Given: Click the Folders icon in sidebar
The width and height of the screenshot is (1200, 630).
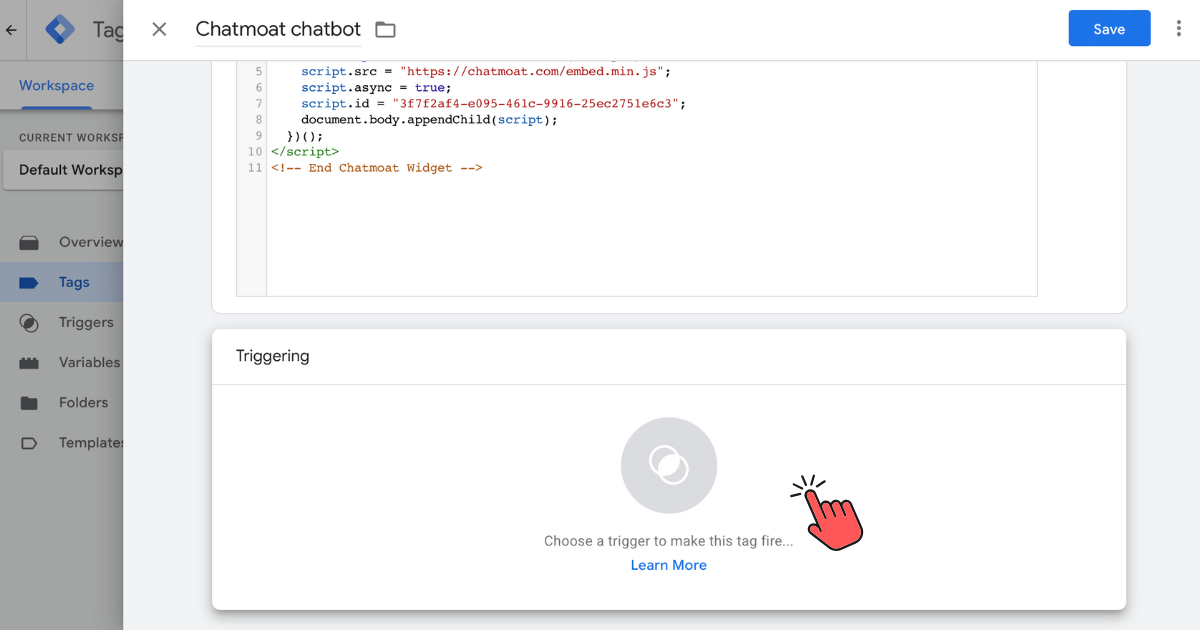Looking at the screenshot, I should click(x=29, y=403).
